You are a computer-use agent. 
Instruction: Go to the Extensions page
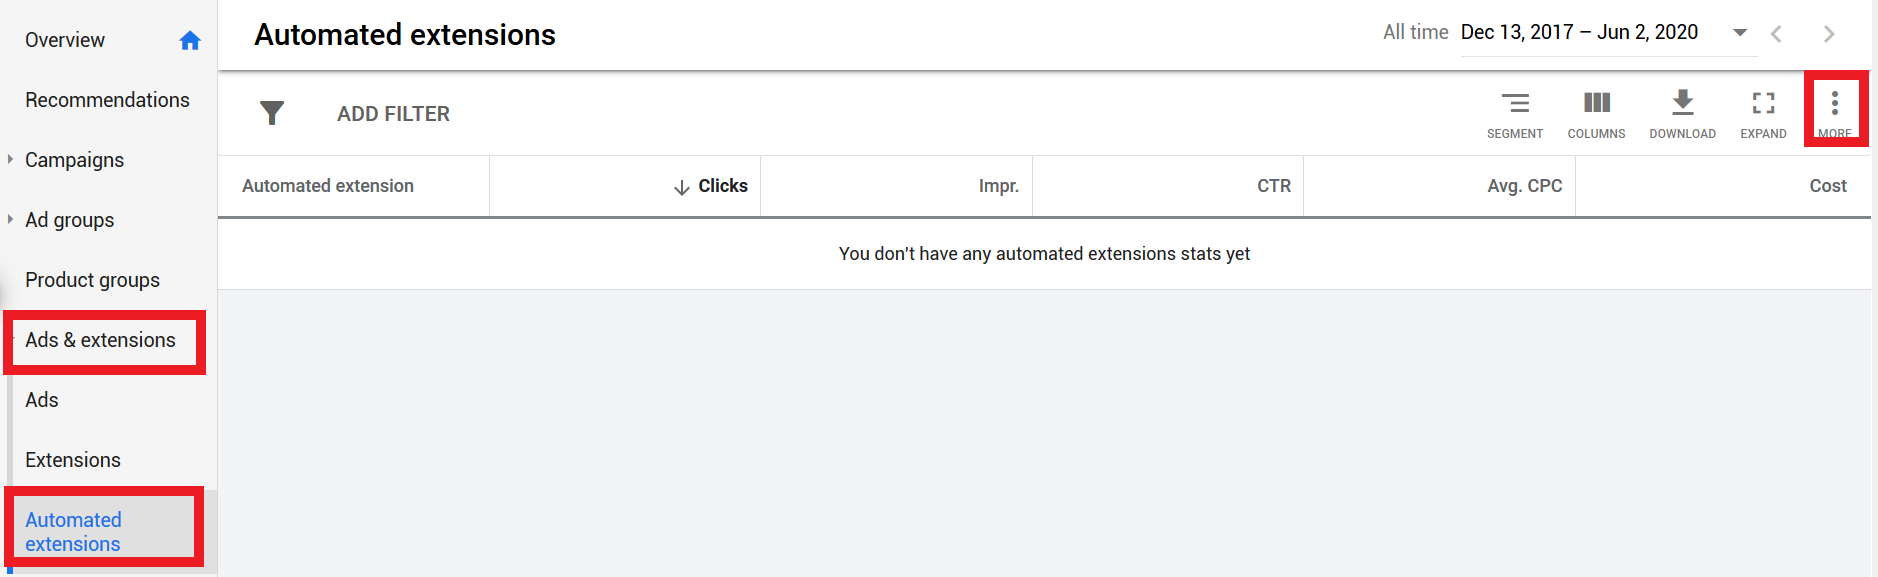click(x=73, y=460)
